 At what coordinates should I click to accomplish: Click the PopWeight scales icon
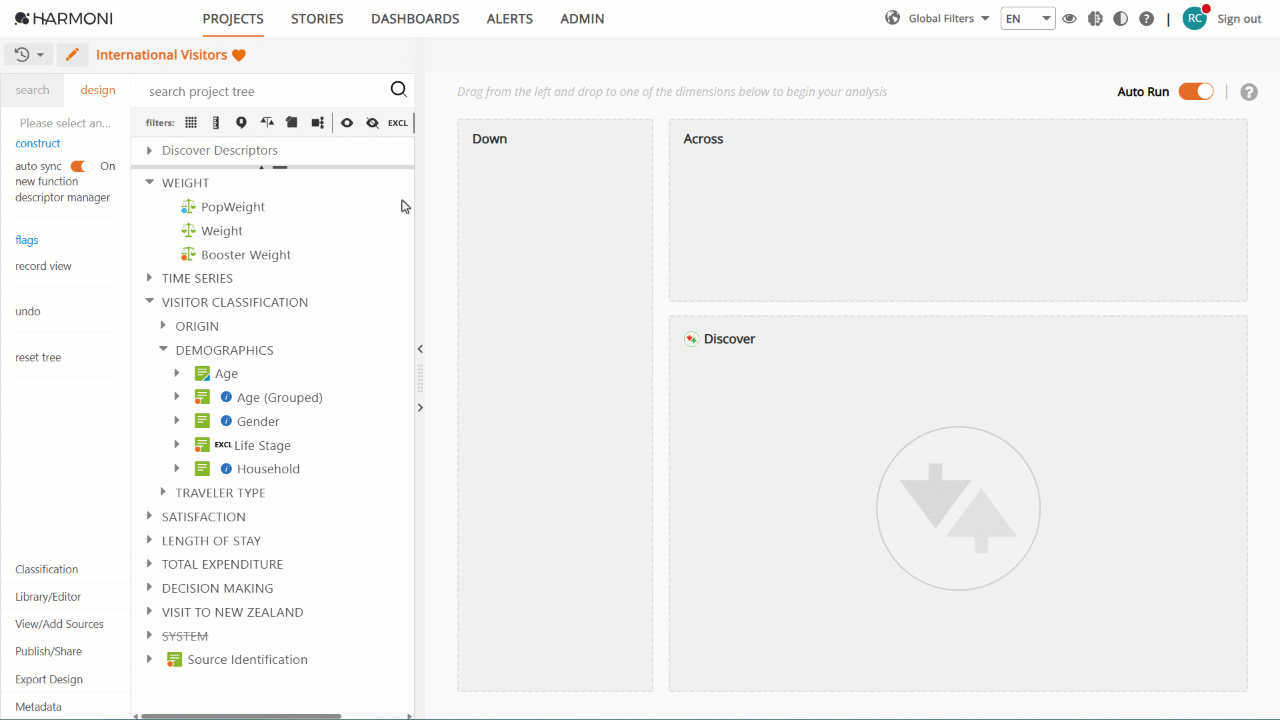188,207
